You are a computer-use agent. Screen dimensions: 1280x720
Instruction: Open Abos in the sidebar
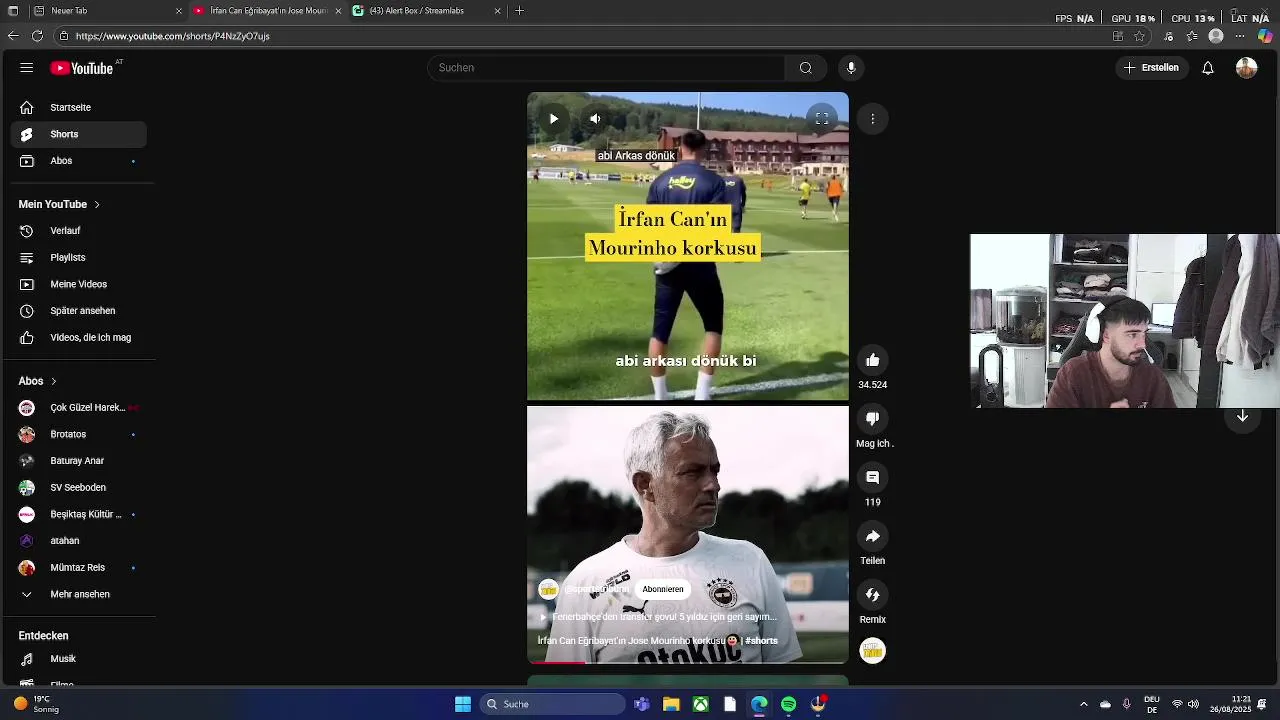(x=79, y=161)
